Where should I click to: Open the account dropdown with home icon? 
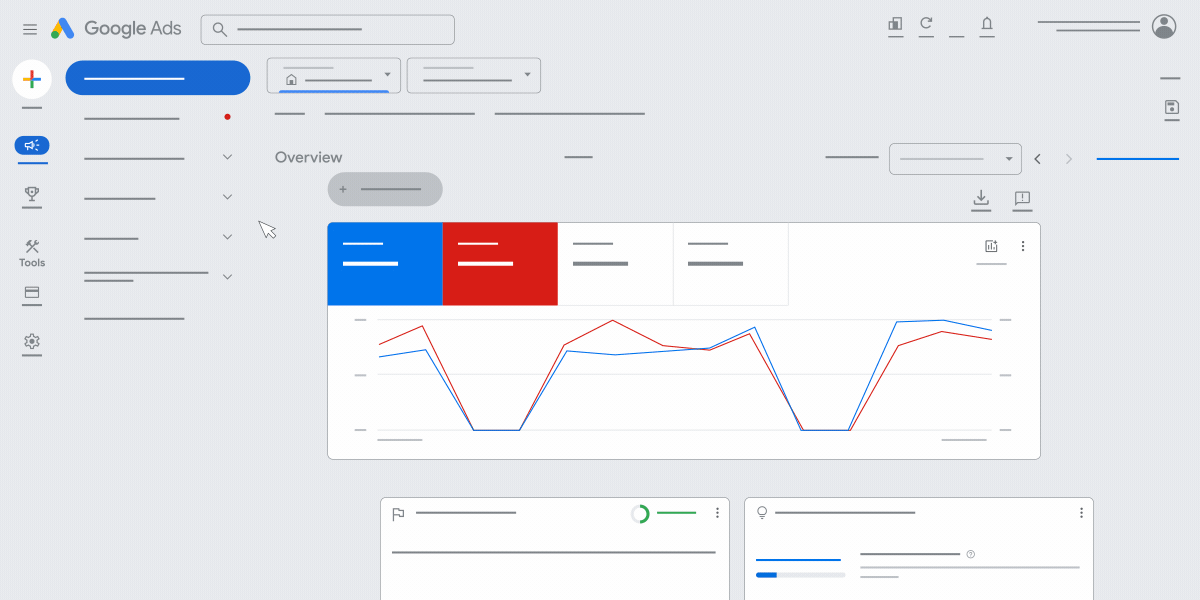point(334,75)
